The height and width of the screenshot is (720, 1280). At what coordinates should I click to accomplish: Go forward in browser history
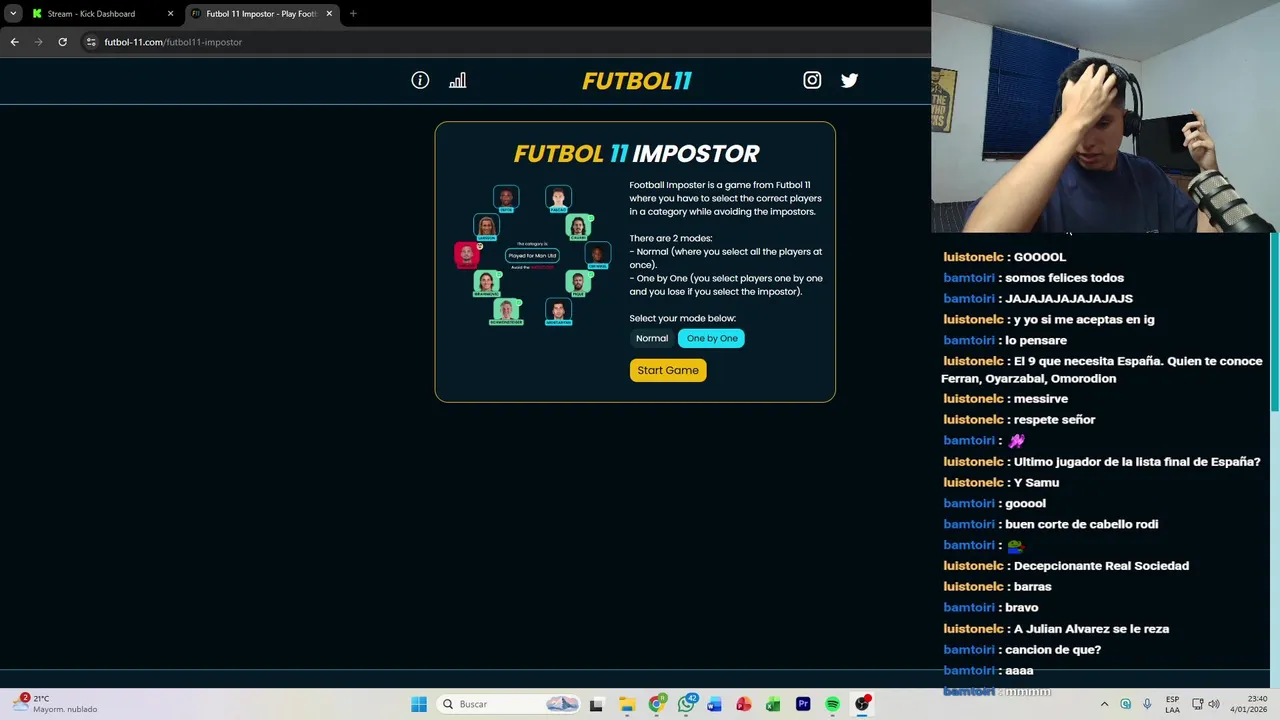coord(38,42)
